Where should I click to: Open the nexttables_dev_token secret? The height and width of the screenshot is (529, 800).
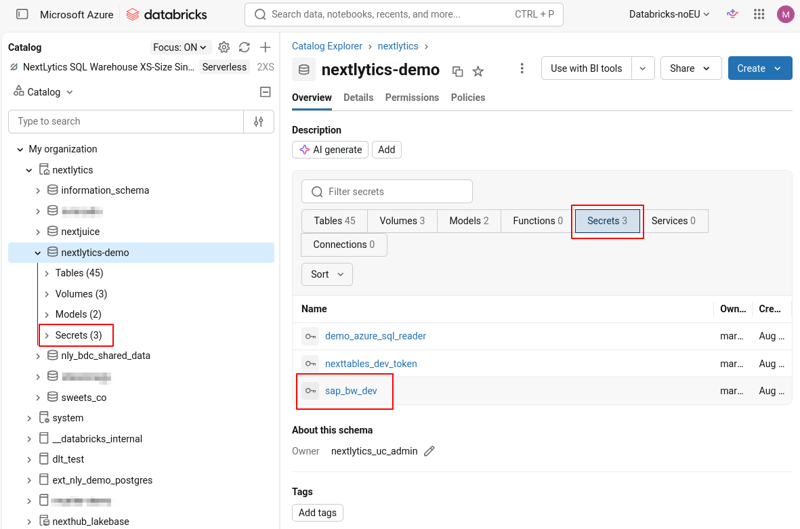tap(371, 364)
